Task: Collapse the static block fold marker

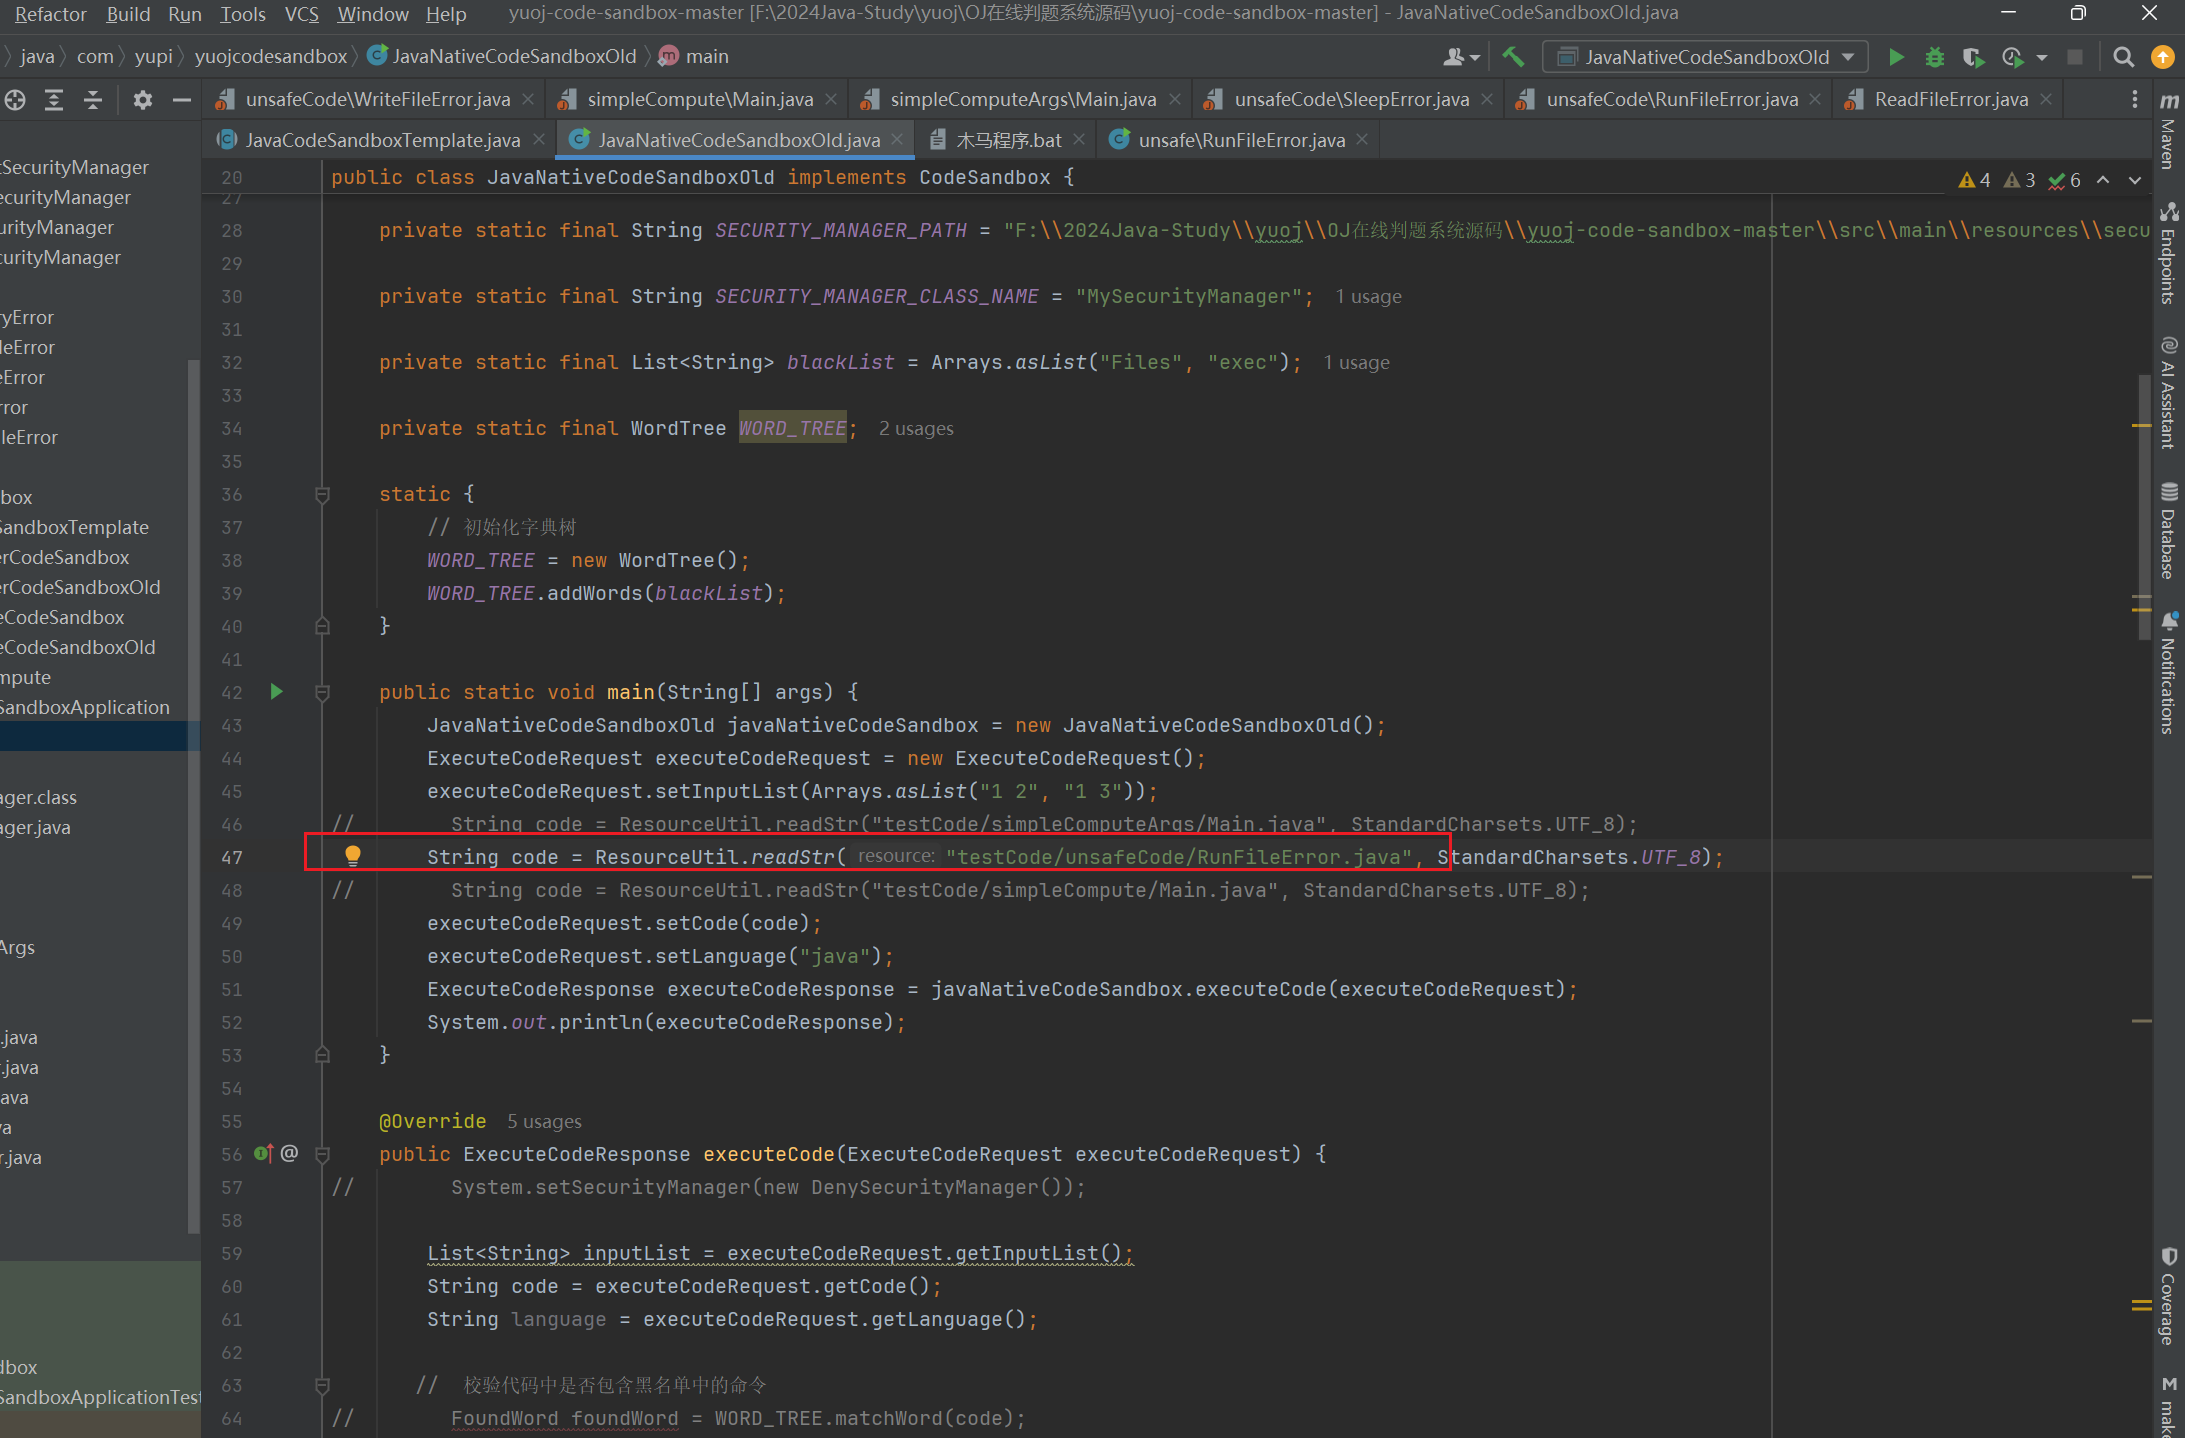Action: (x=322, y=494)
